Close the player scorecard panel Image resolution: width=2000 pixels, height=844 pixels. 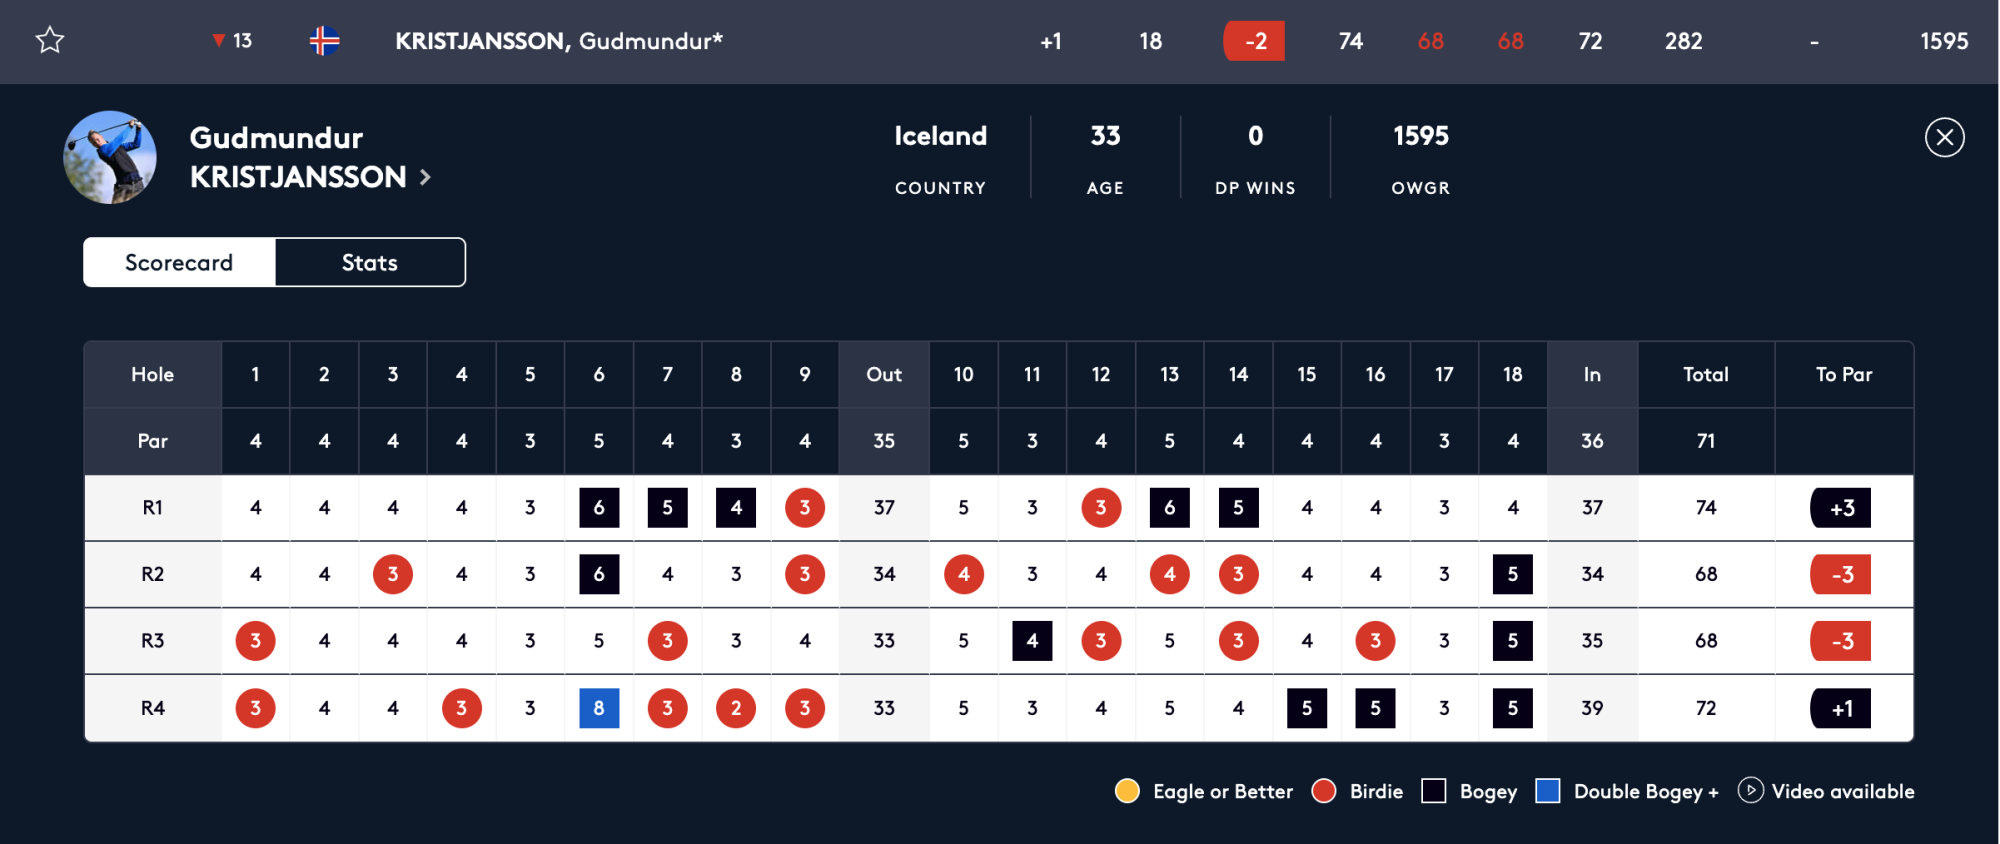(1944, 138)
